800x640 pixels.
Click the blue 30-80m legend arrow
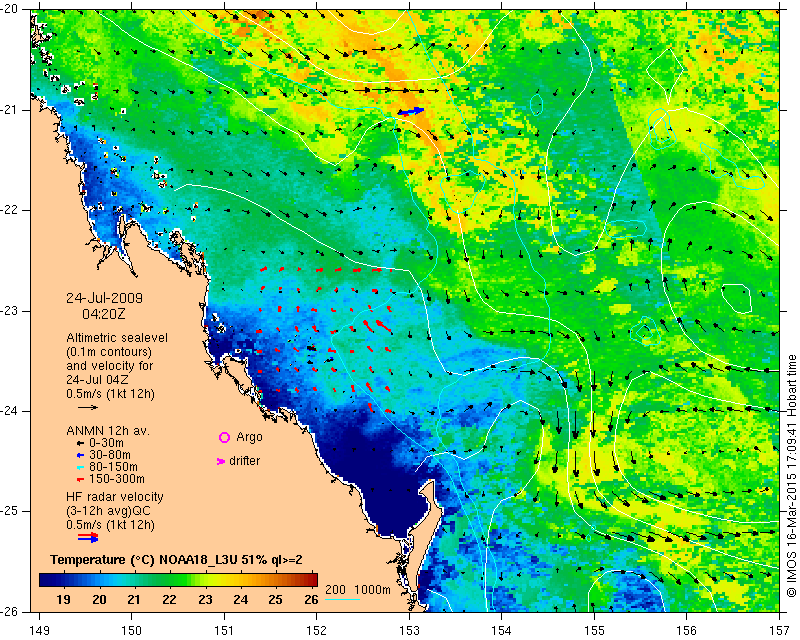coord(80,455)
